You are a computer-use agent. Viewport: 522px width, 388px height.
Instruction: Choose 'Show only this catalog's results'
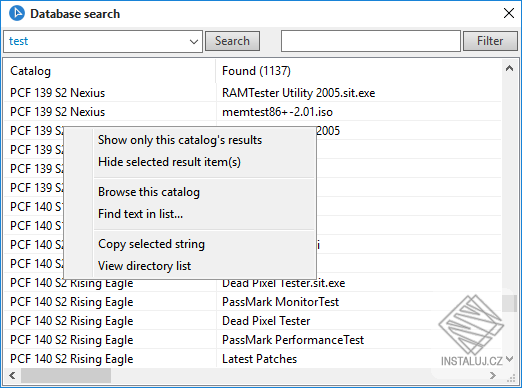[180, 140]
